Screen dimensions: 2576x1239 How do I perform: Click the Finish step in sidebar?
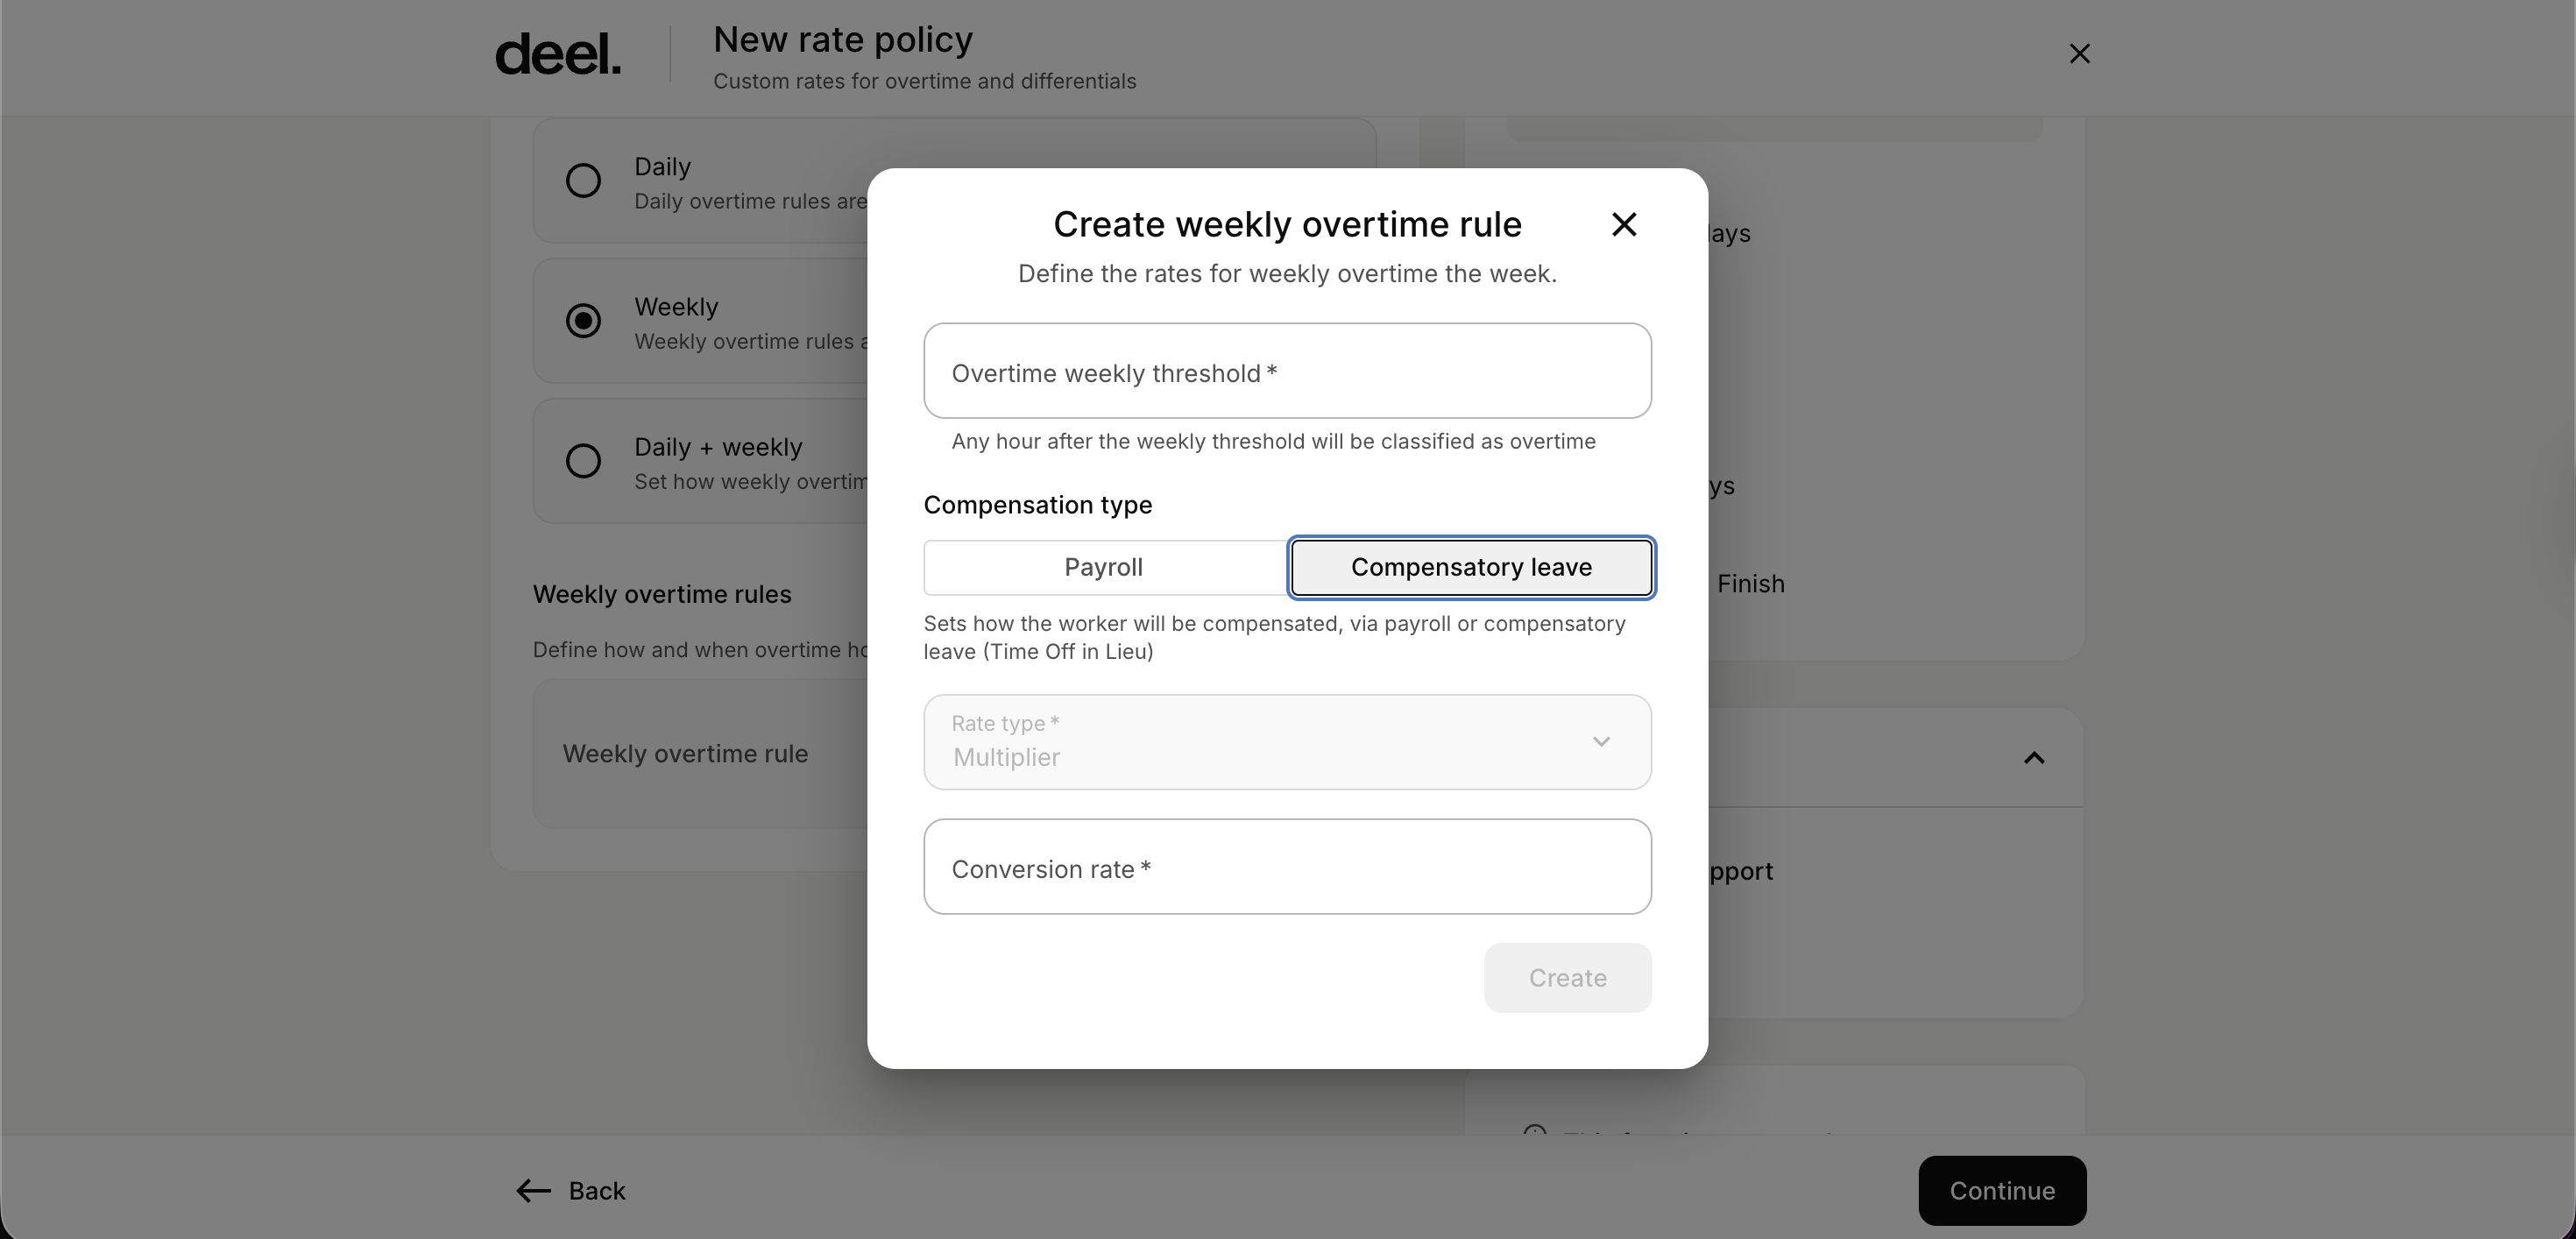coord(1750,584)
